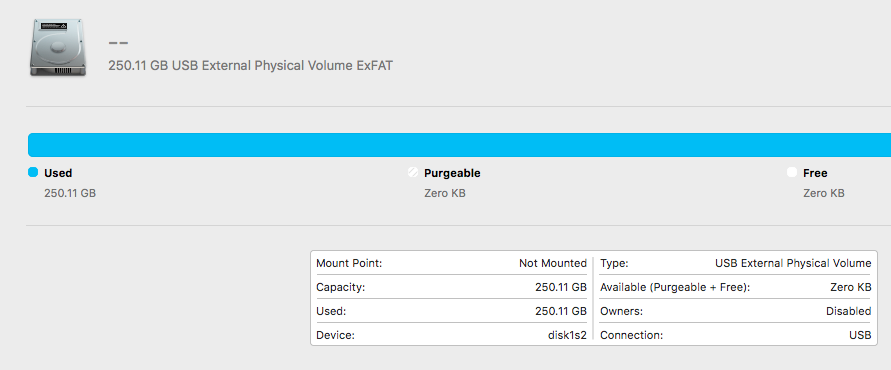891x370 pixels.
Task: Click the disk1s2 device value
Action: coord(567,335)
